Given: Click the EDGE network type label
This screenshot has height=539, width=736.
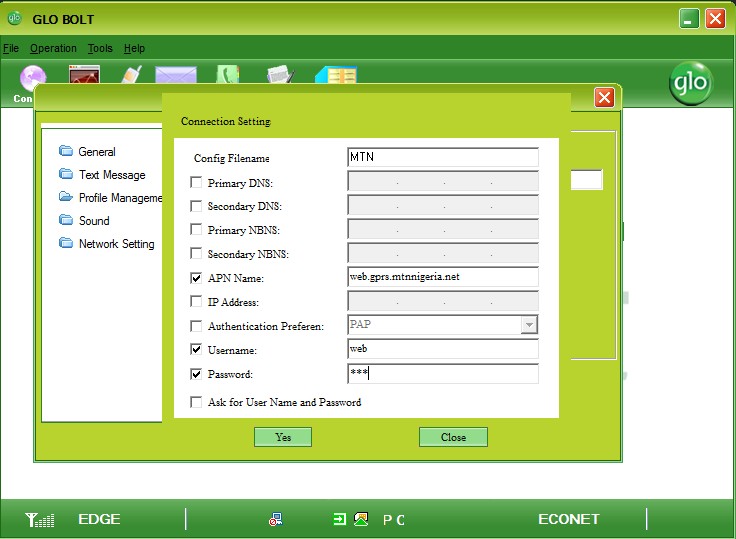Looking at the screenshot, I should pos(99,519).
